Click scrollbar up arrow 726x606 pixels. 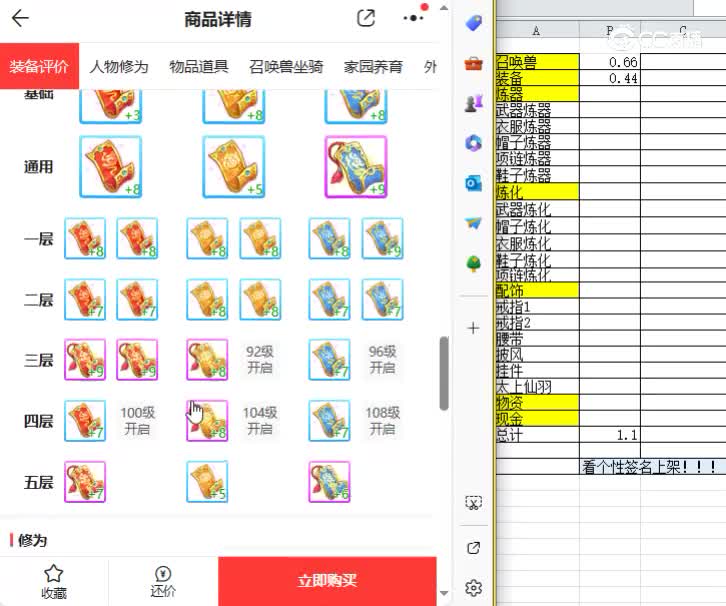coord(444,8)
